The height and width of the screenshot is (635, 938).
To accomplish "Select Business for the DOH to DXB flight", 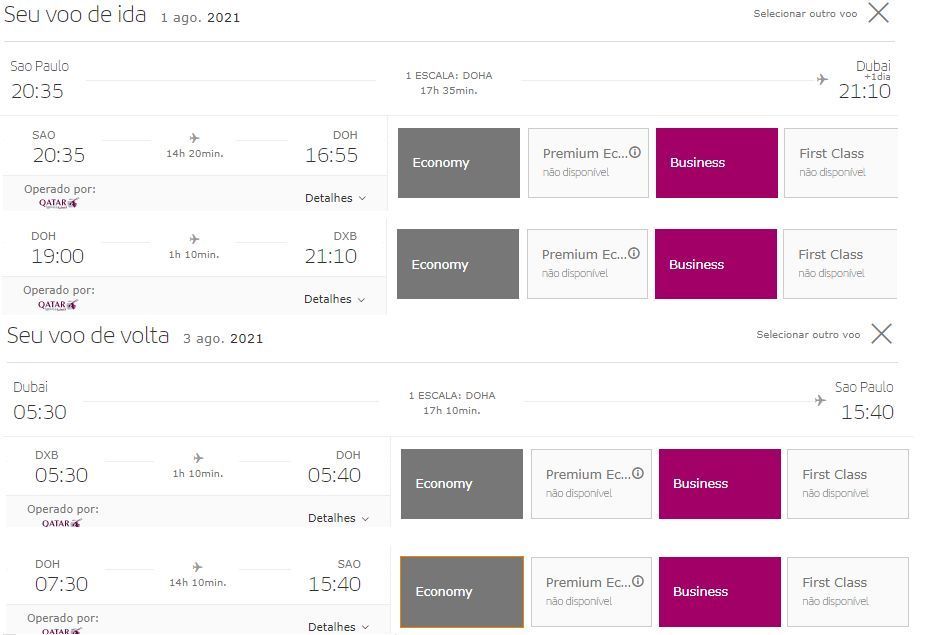I will pyautogui.click(x=716, y=264).
